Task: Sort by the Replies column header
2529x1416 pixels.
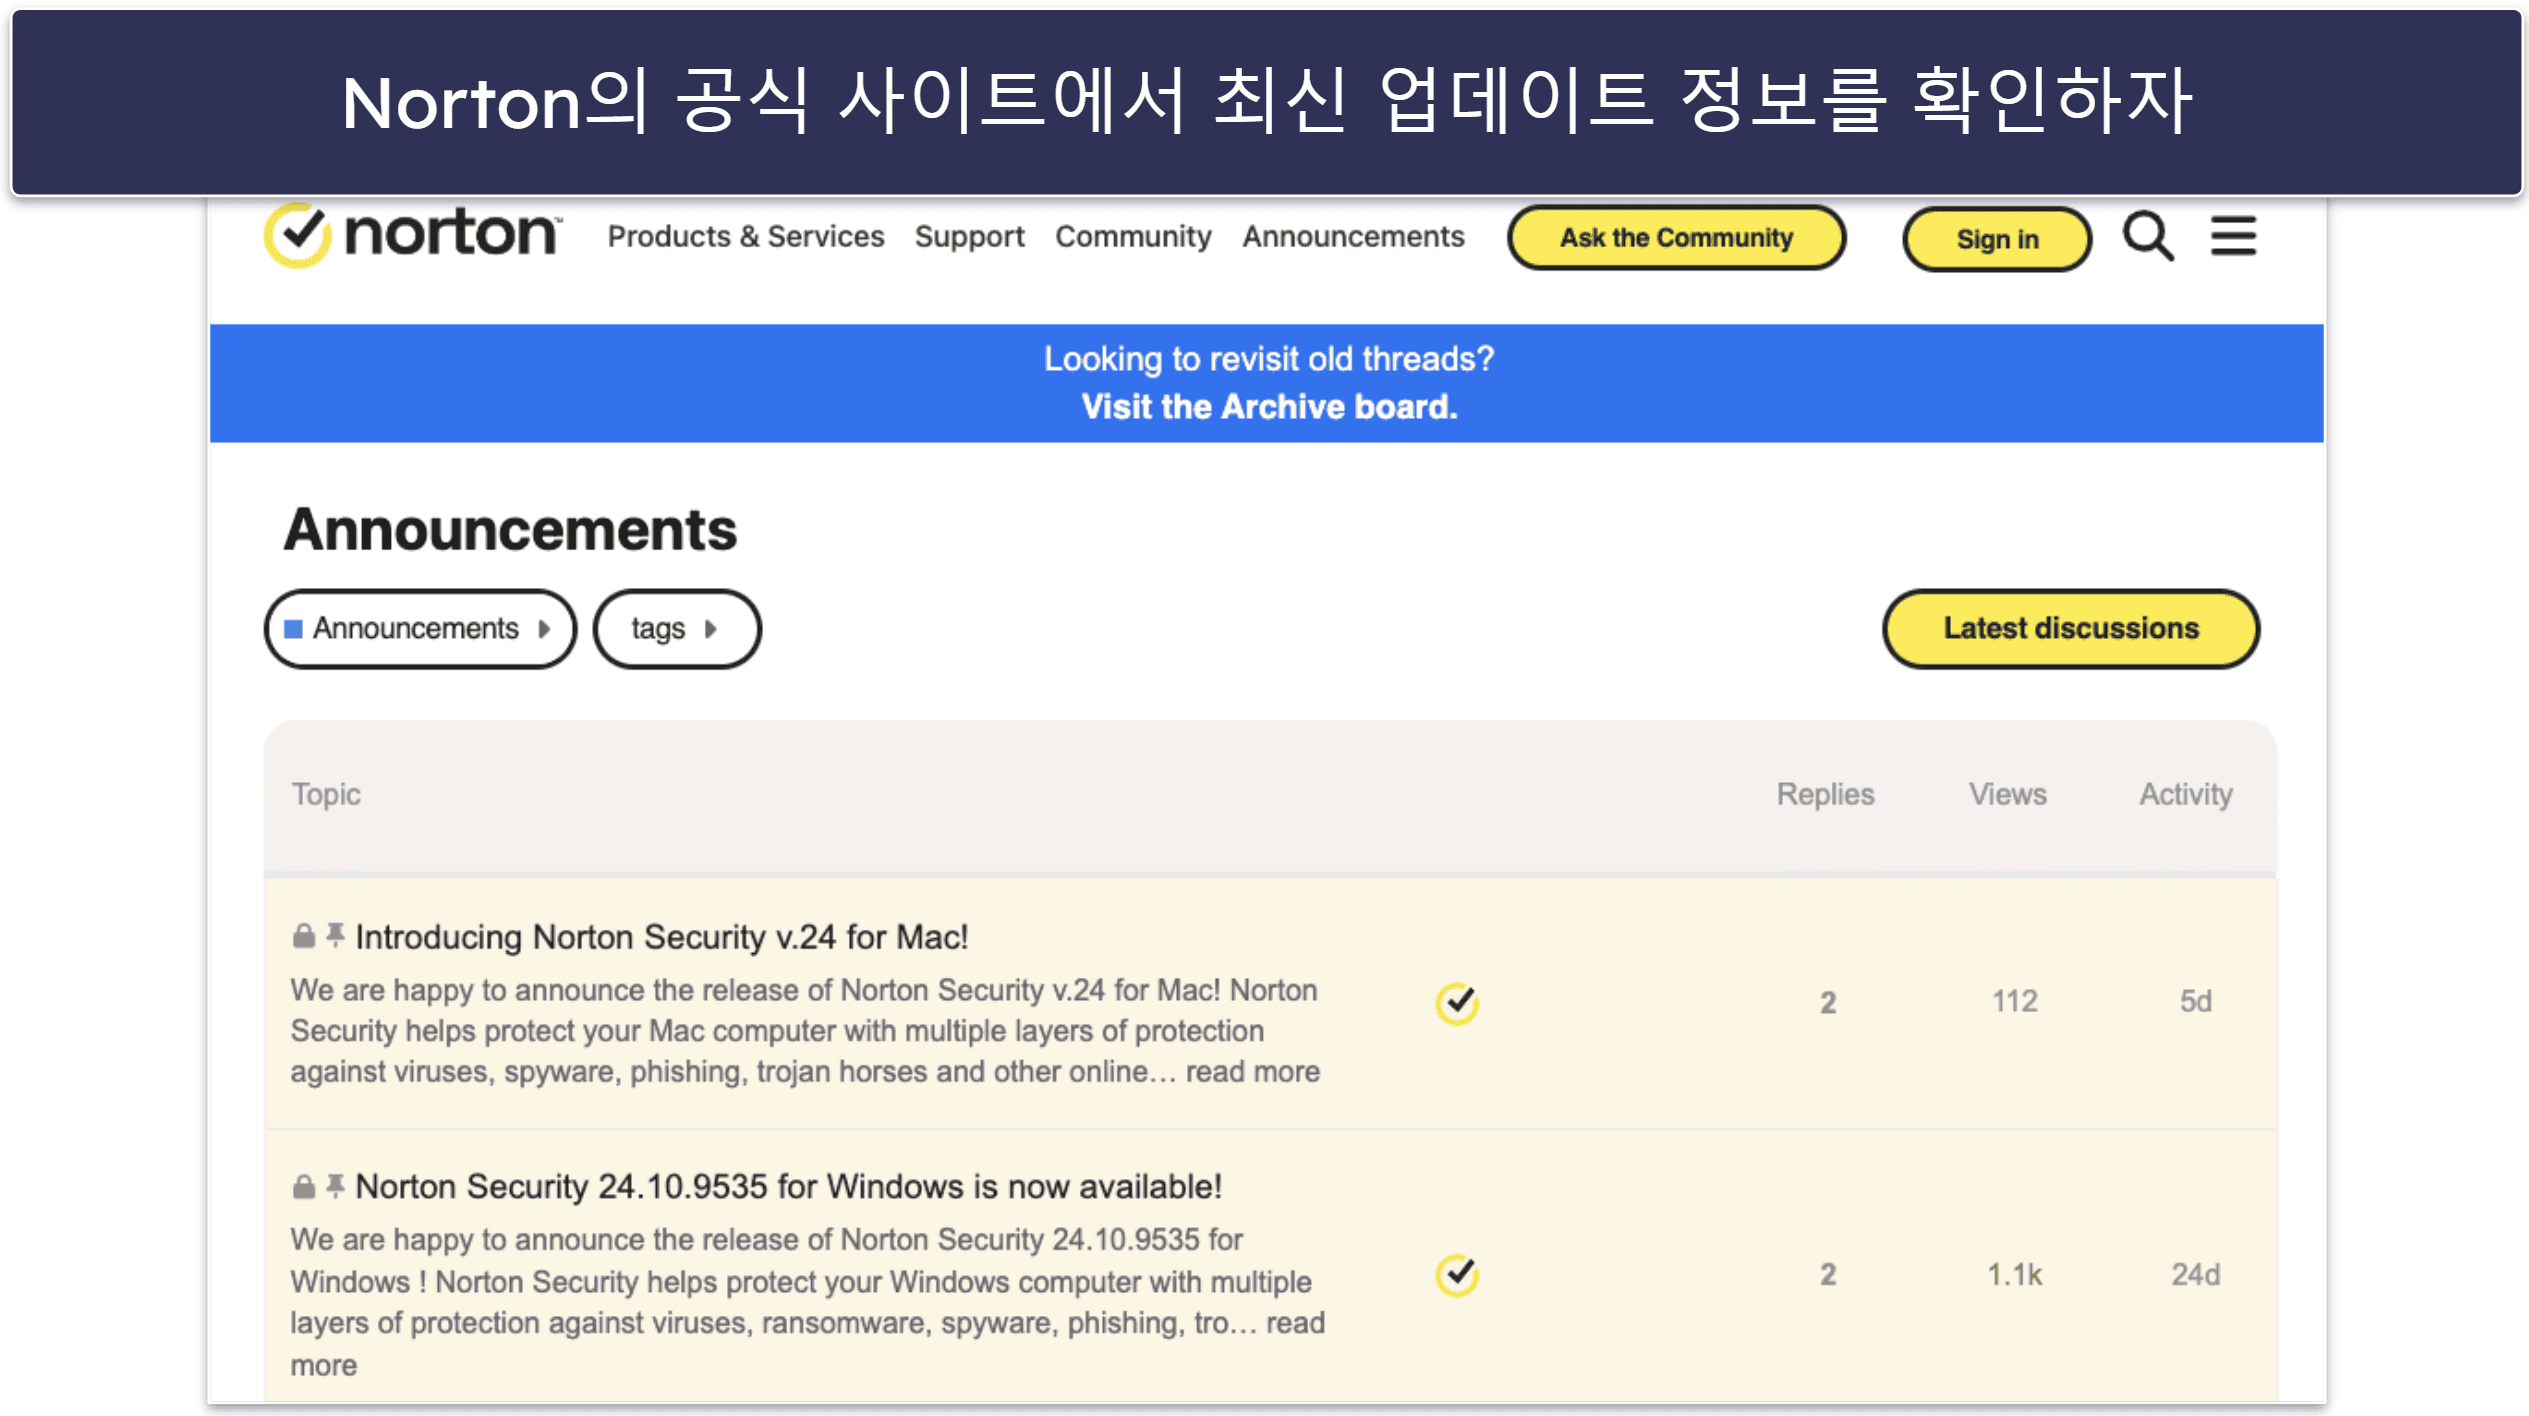Action: (x=1825, y=794)
